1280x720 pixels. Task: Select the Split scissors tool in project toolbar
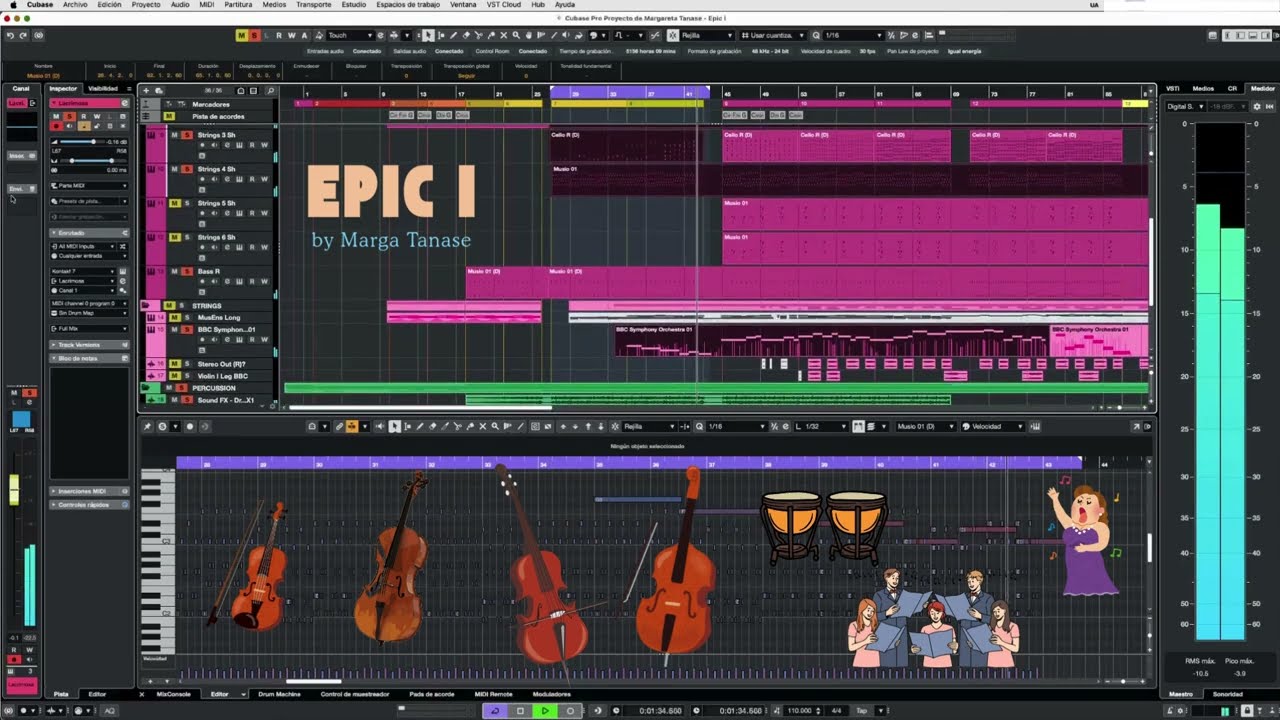477,35
